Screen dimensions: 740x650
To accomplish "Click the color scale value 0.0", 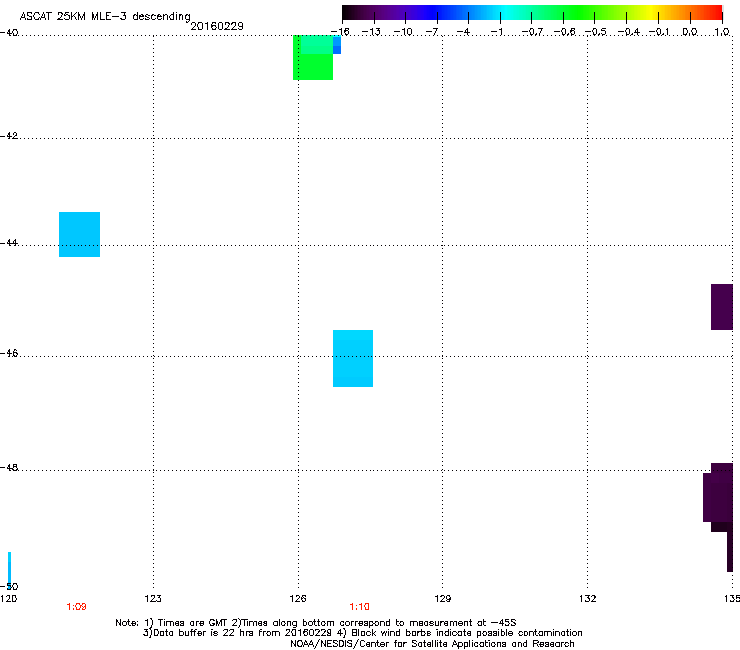I will [x=690, y=32].
